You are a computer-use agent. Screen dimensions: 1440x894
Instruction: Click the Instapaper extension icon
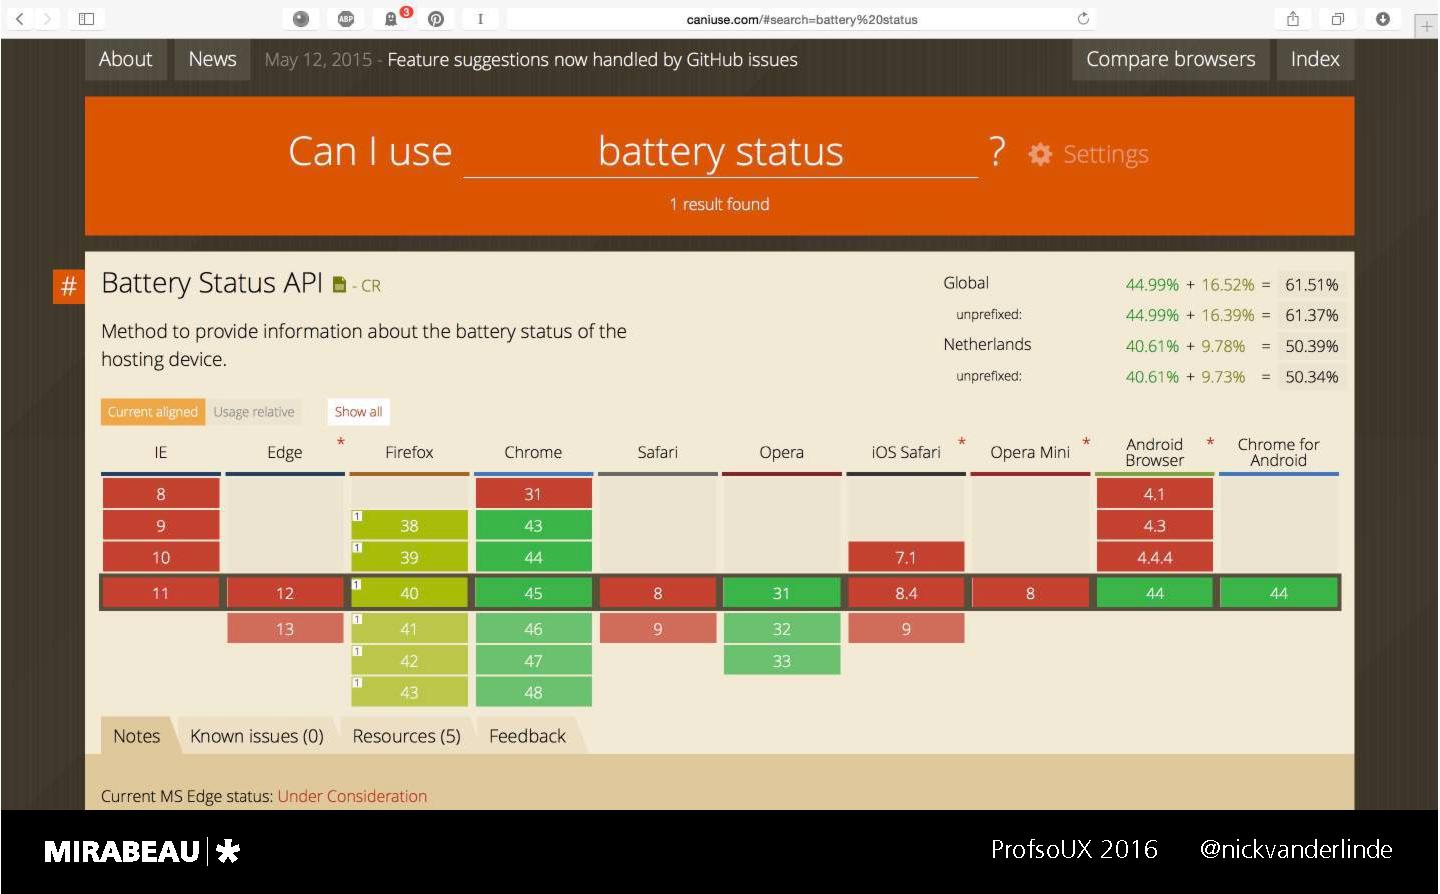coord(480,18)
